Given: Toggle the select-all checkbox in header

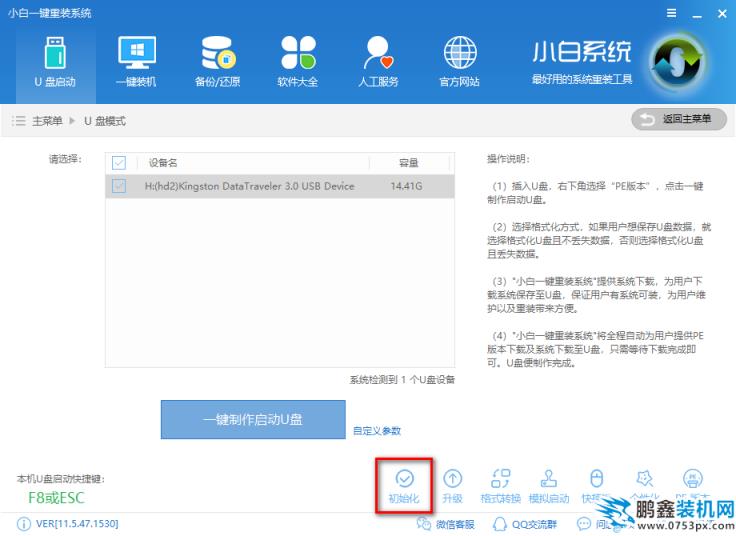Looking at the screenshot, I should [119, 163].
